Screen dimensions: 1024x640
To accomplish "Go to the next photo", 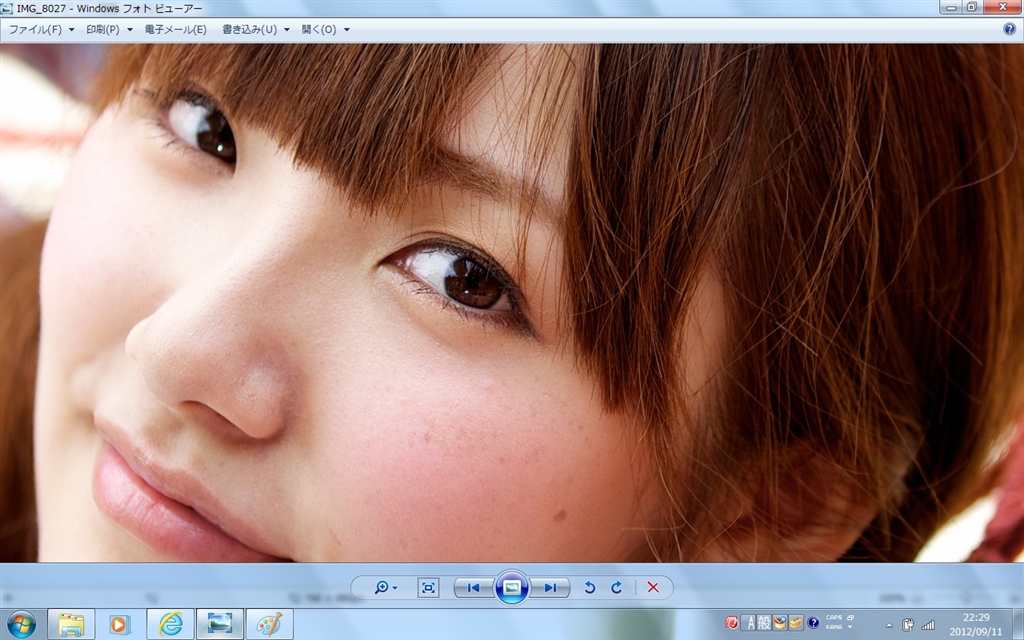I will click(x=550, y=588).
